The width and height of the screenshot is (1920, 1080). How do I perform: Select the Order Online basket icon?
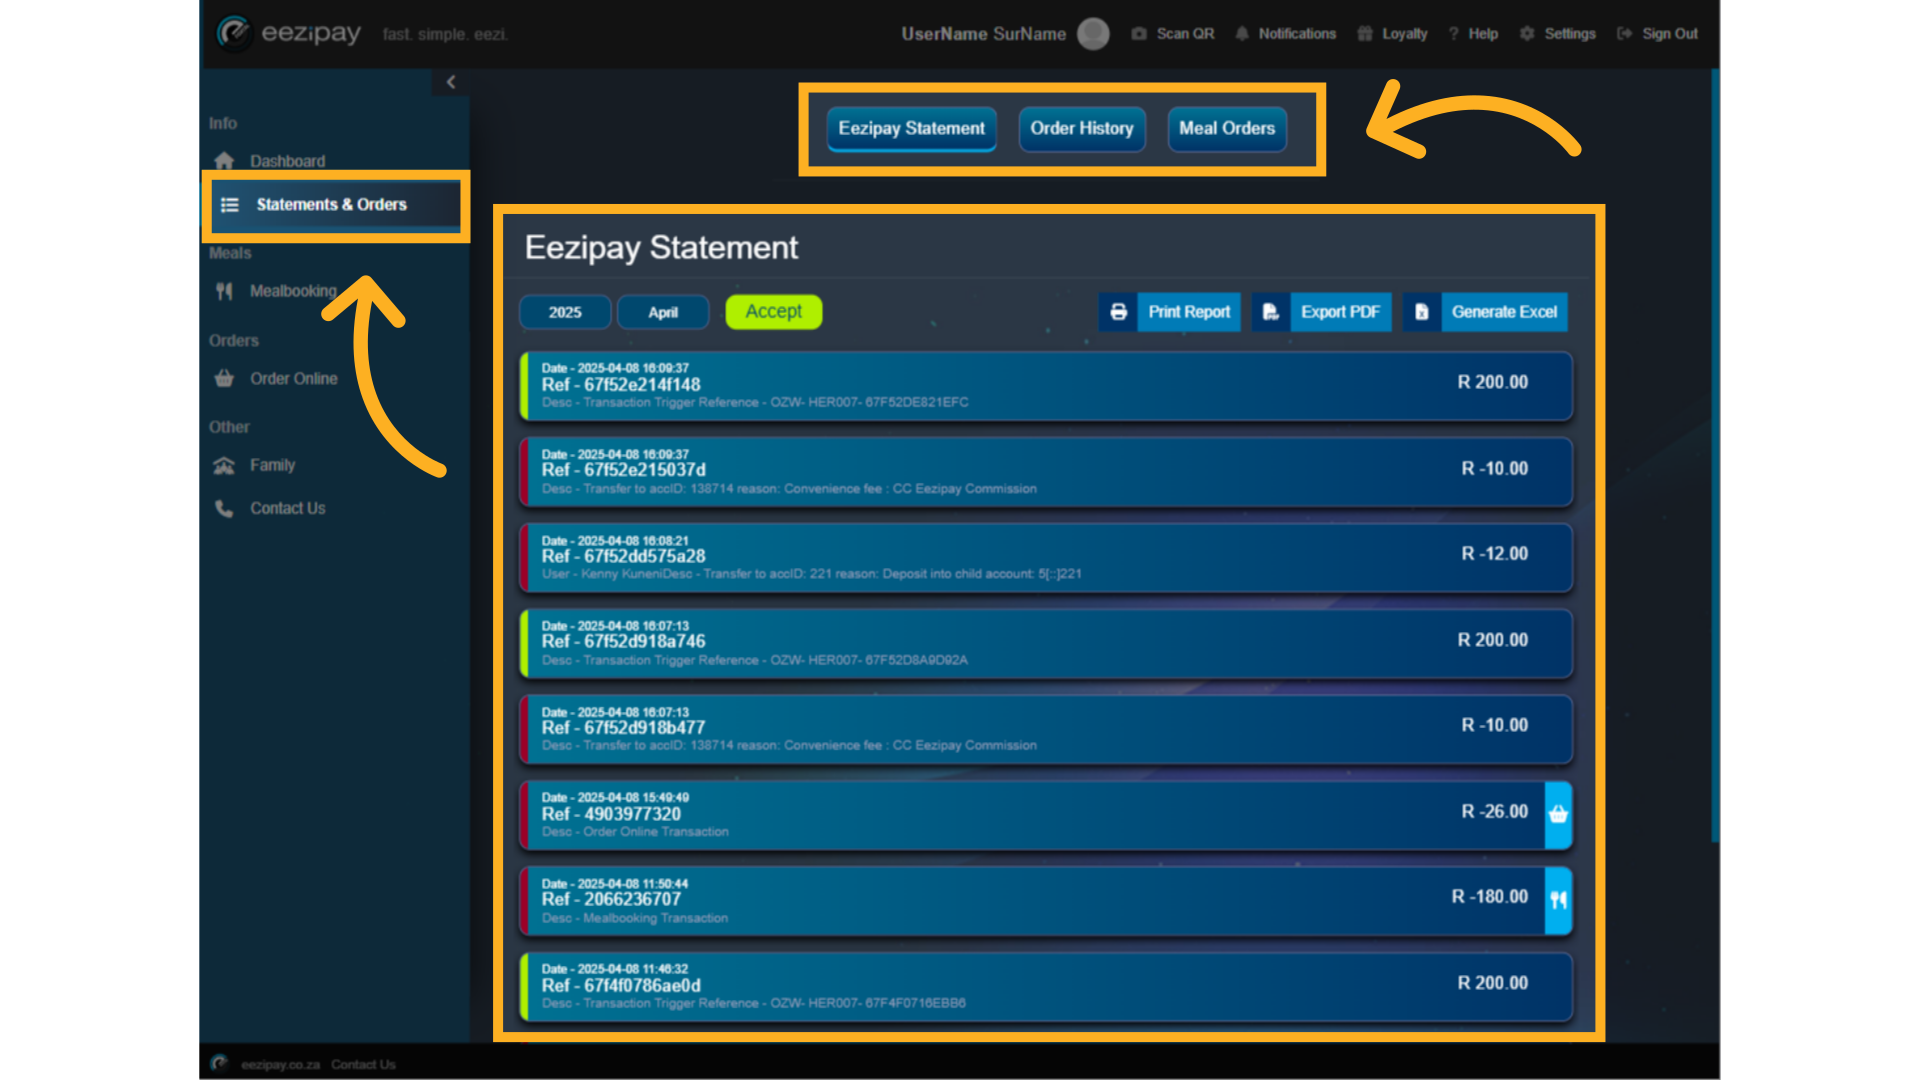click(224, 378)
